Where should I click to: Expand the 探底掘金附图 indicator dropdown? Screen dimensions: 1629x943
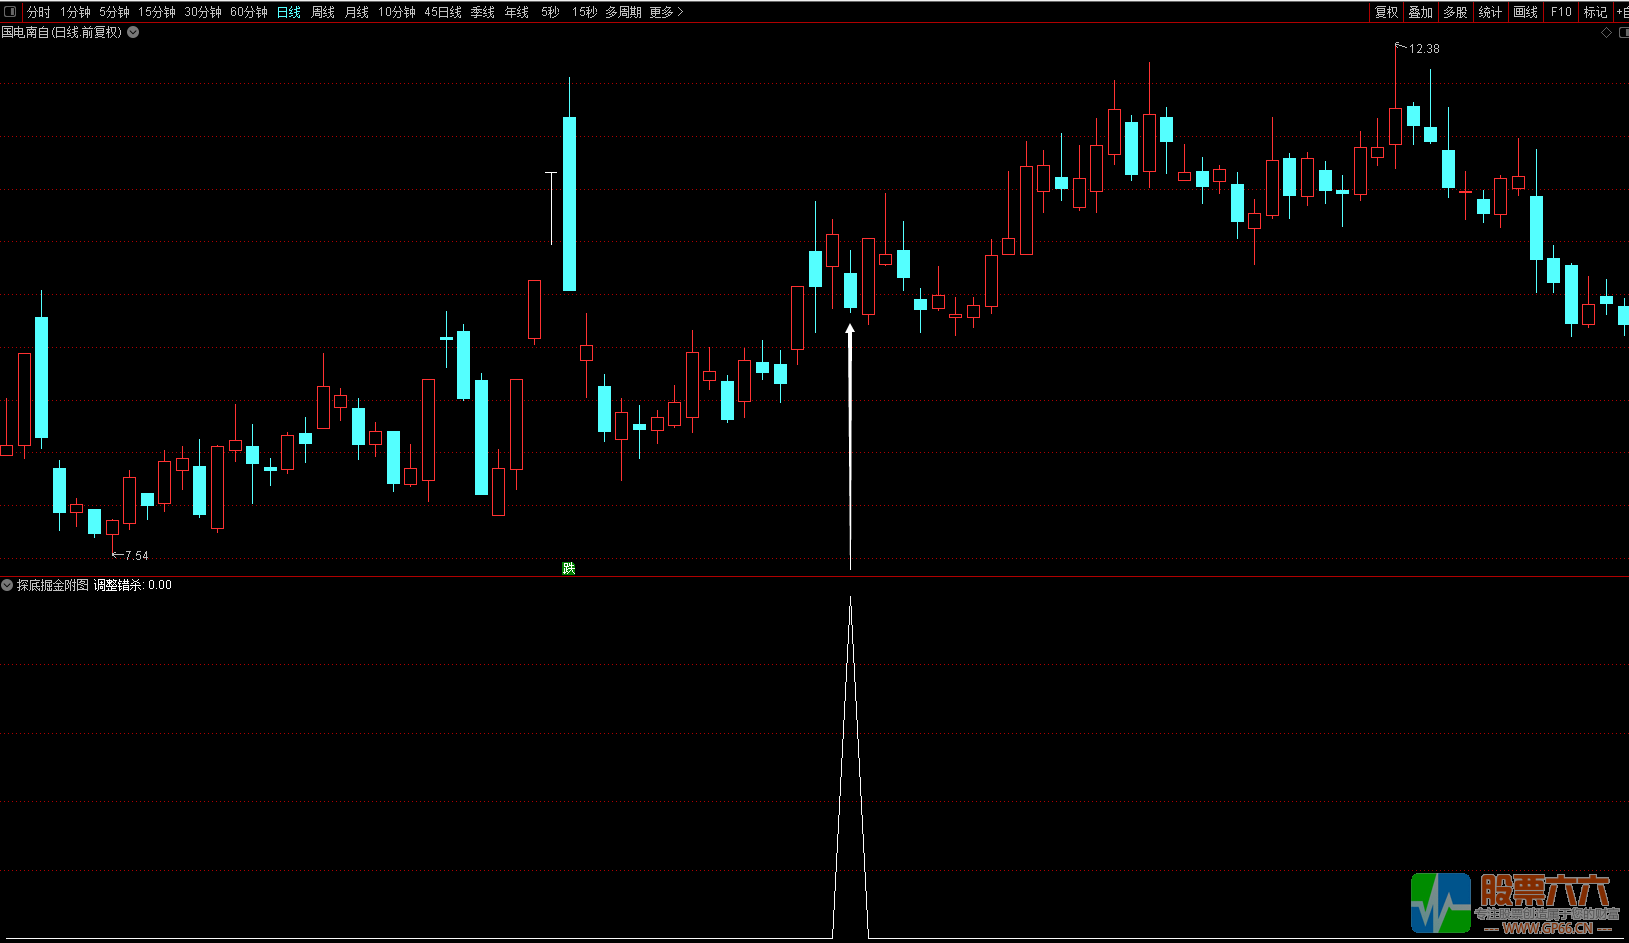pyautogui.click(x=7, y=585)
